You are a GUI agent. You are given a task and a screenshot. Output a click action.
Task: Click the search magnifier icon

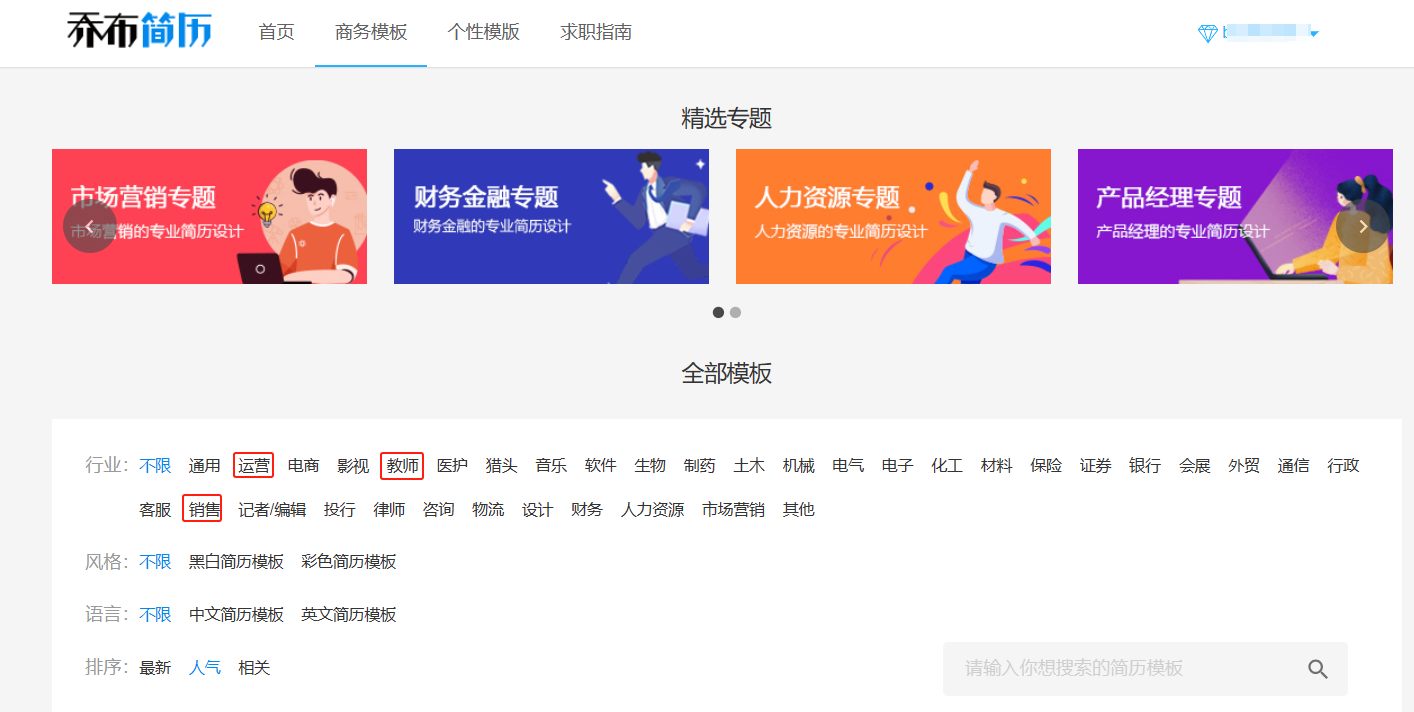point(1317,669)
